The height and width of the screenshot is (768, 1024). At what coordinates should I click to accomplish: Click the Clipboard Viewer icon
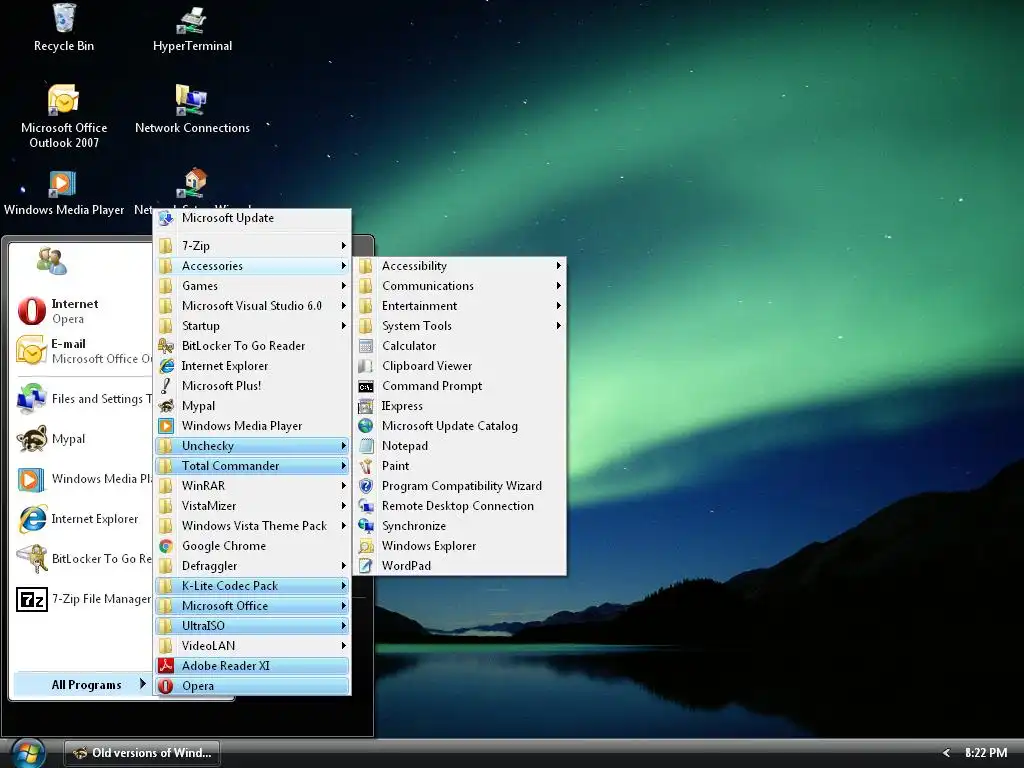coord(366,366)
